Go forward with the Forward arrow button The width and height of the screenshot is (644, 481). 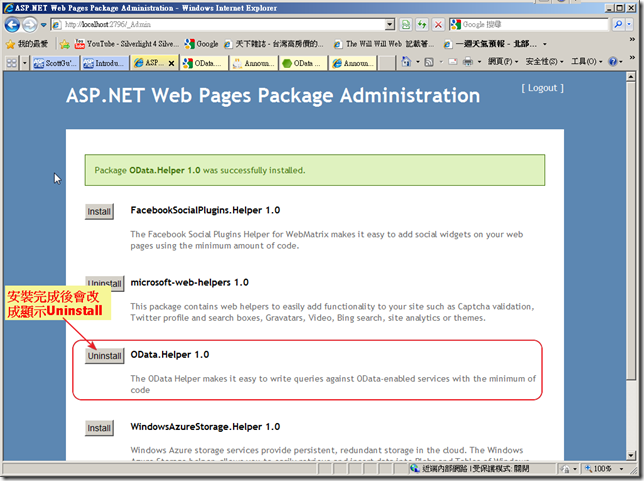(30, 25)
